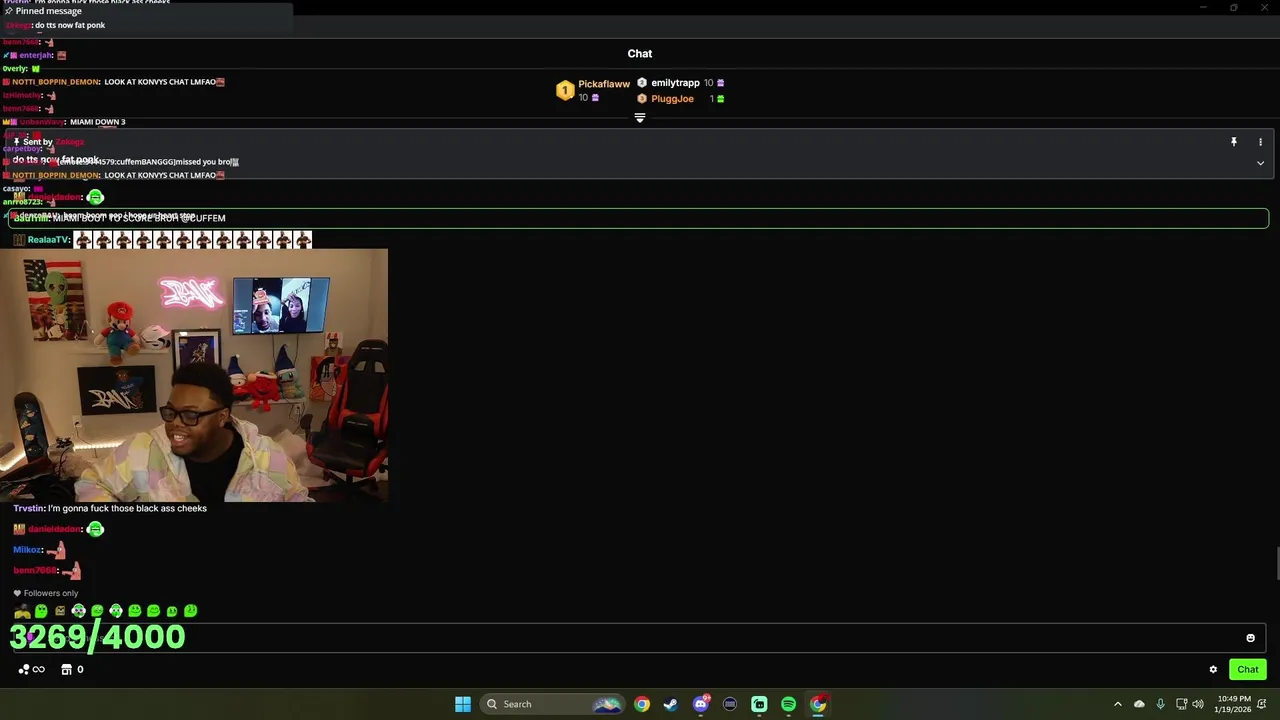The width and height of the screenshot is (1280, 720).
Task: Click the OneDrive cloud tray icon
Action: (x=1139, y=704)
